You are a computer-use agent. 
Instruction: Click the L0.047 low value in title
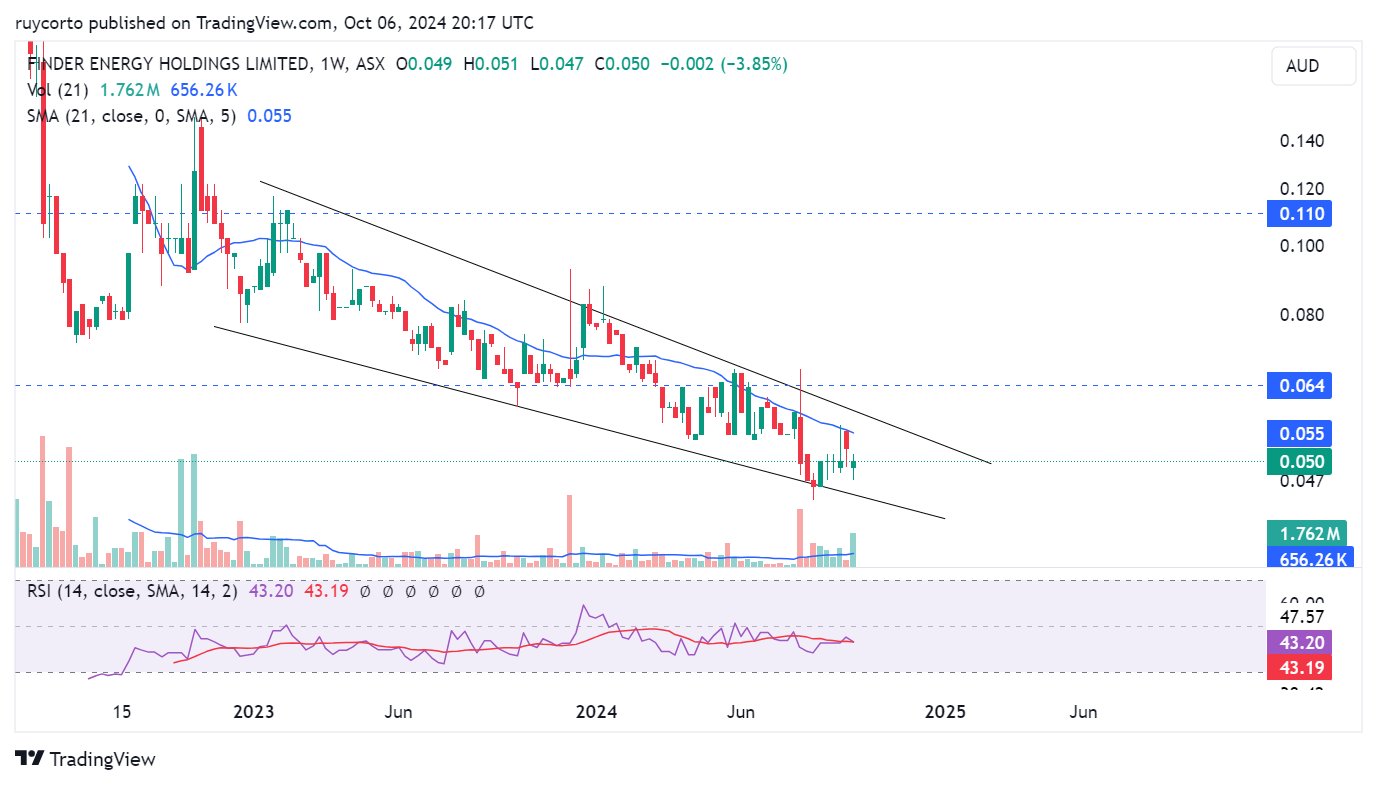click(557, 64)
